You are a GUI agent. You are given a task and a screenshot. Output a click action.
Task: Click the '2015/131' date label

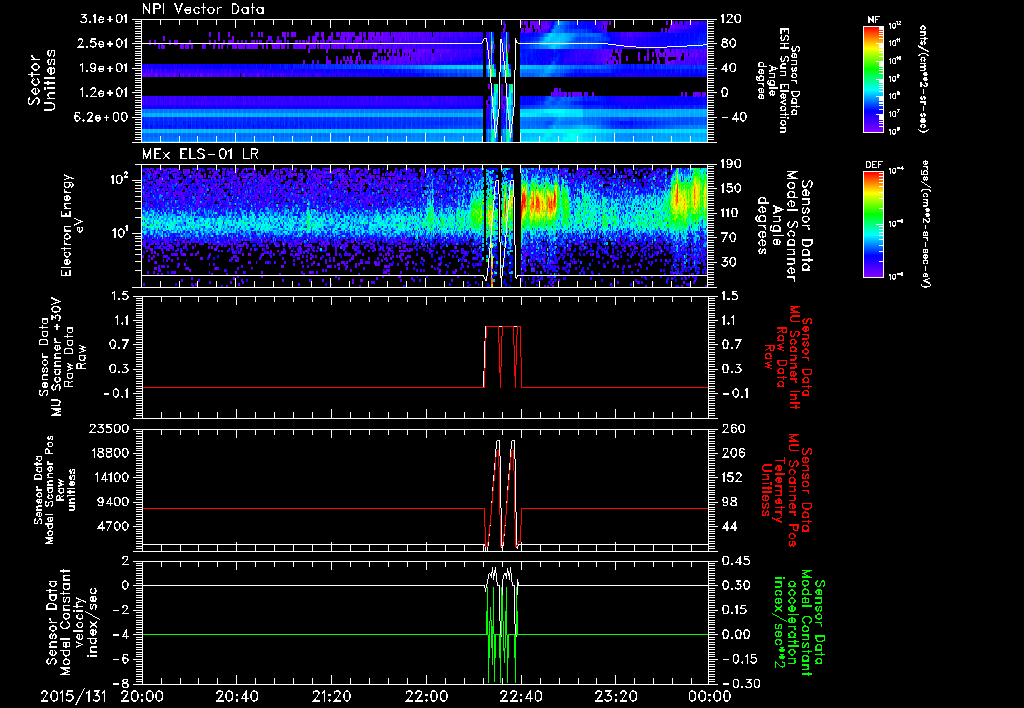coord(73,696)
